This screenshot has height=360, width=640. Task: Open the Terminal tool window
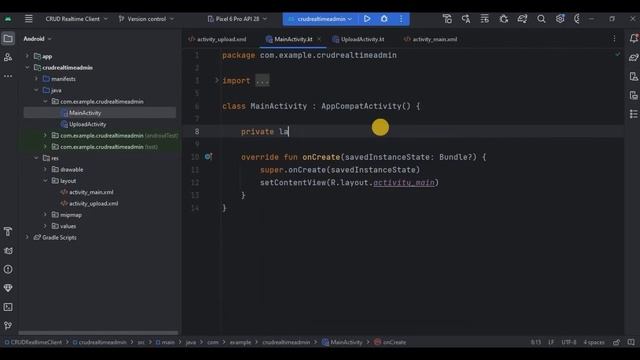8,307
